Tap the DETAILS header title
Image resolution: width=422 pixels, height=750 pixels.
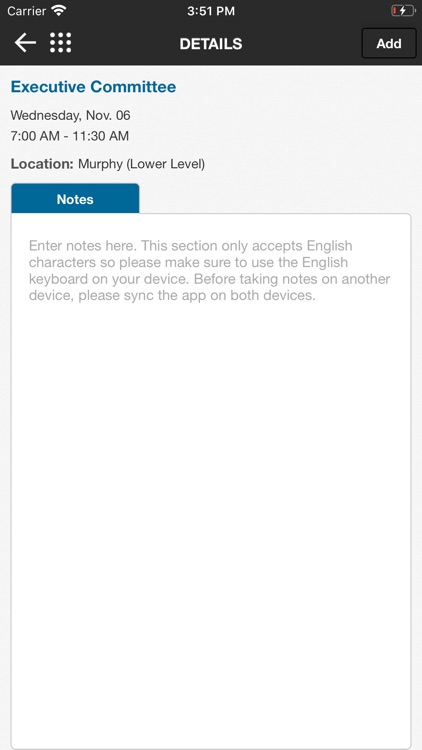pyautogui.click(x=211, y=44)
